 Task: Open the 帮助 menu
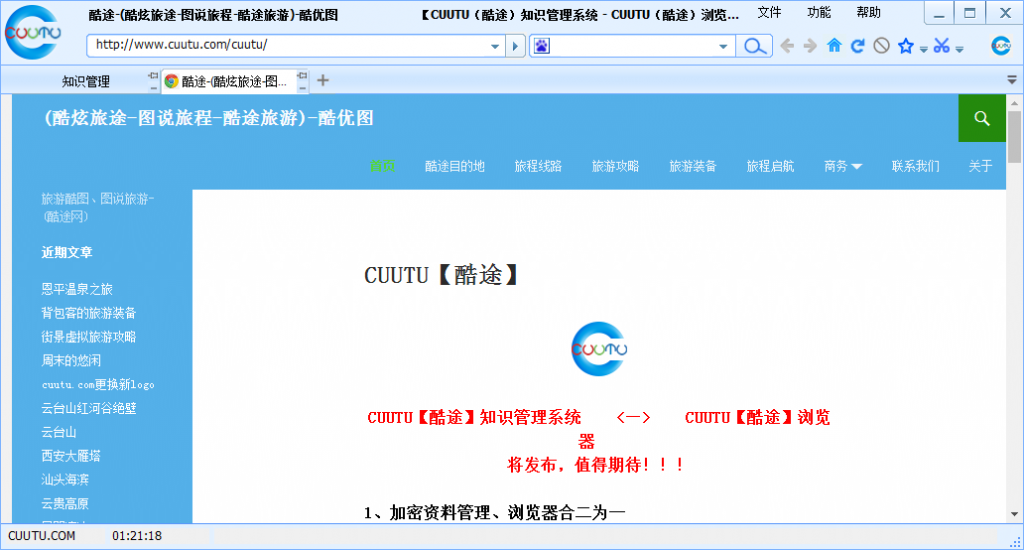tap(869, 12)
